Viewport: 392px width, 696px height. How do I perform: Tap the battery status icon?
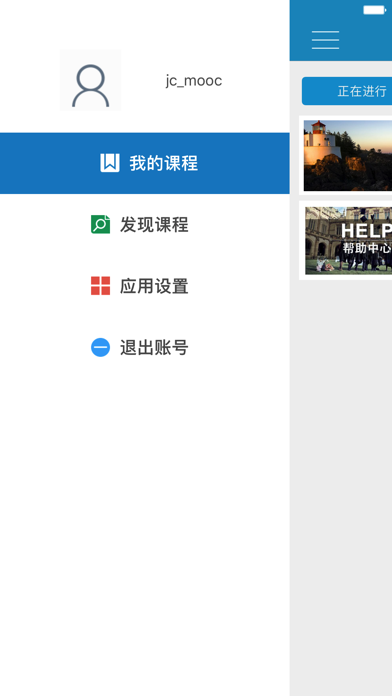[x=375, y=10]
